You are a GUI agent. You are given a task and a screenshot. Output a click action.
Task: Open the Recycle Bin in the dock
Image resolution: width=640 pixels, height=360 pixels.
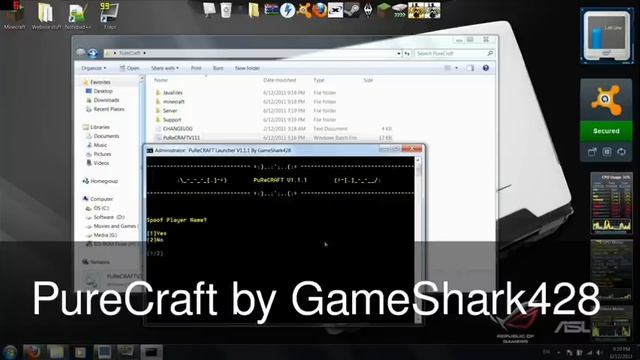tap(226, 10)
